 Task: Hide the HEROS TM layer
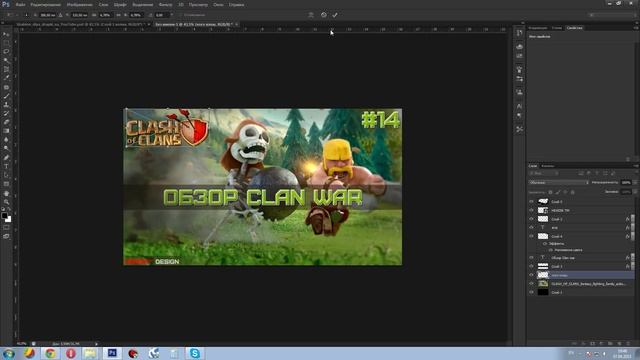coord(531,210)
